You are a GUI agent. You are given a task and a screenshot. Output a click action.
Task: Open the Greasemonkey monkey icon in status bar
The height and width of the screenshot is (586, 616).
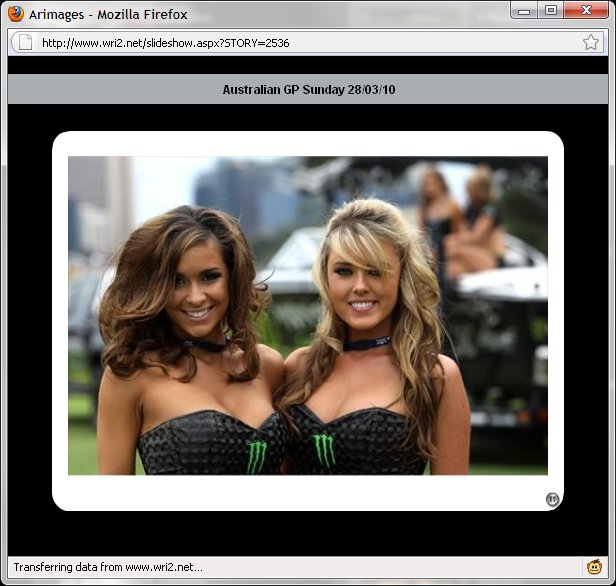point(594,567)
